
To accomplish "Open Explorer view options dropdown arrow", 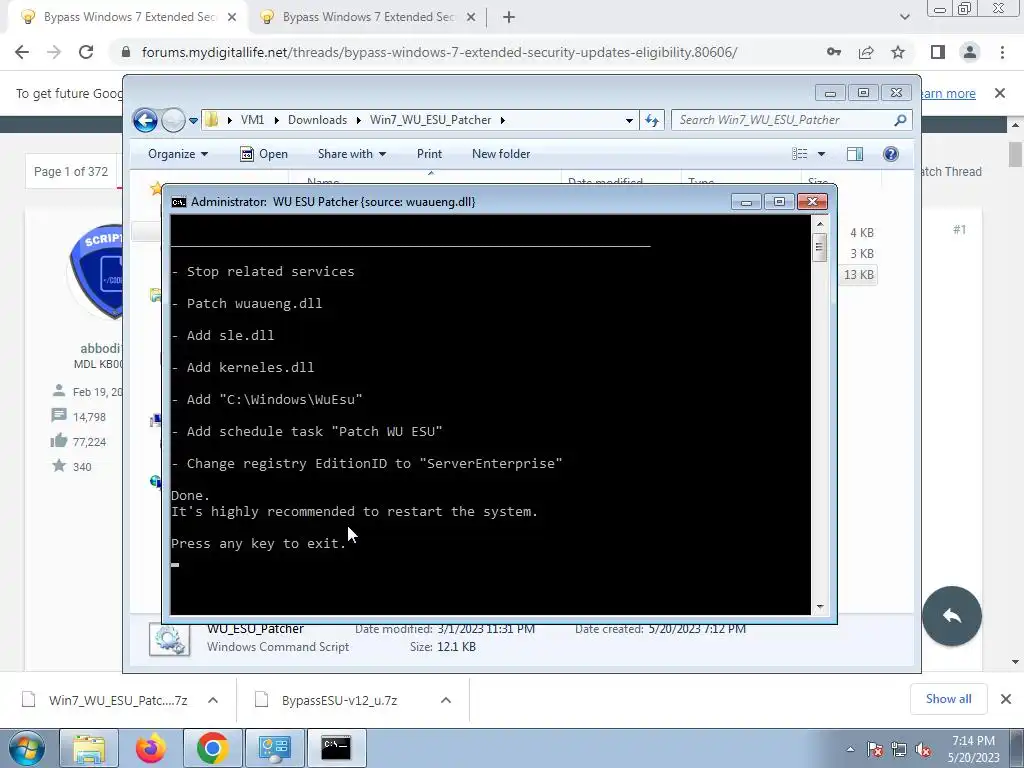I will (x=822, y=154).
